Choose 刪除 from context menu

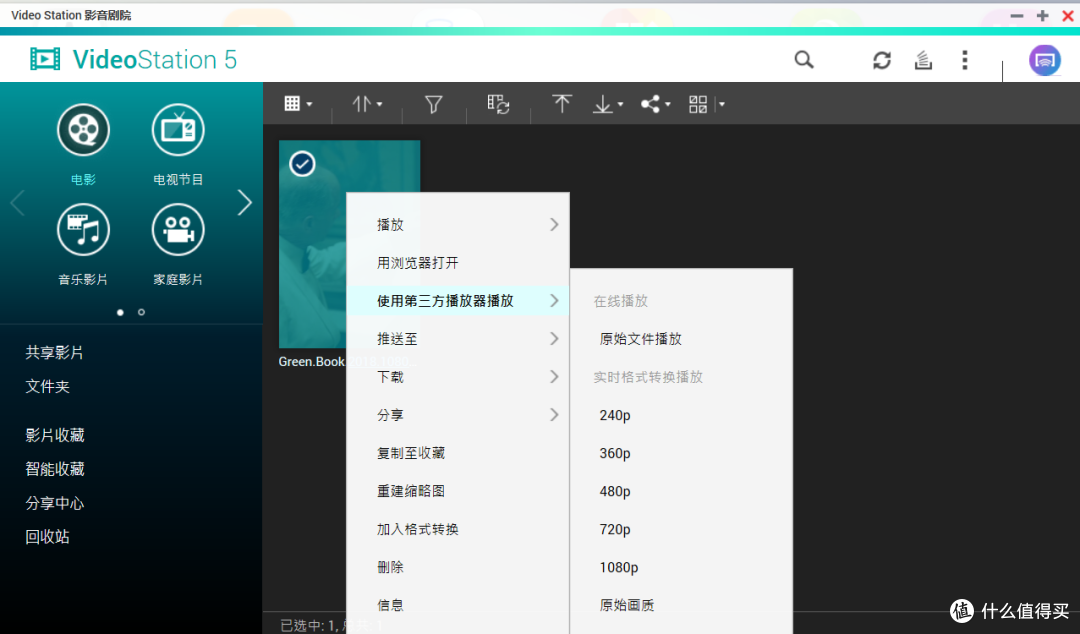click(458, 567)
